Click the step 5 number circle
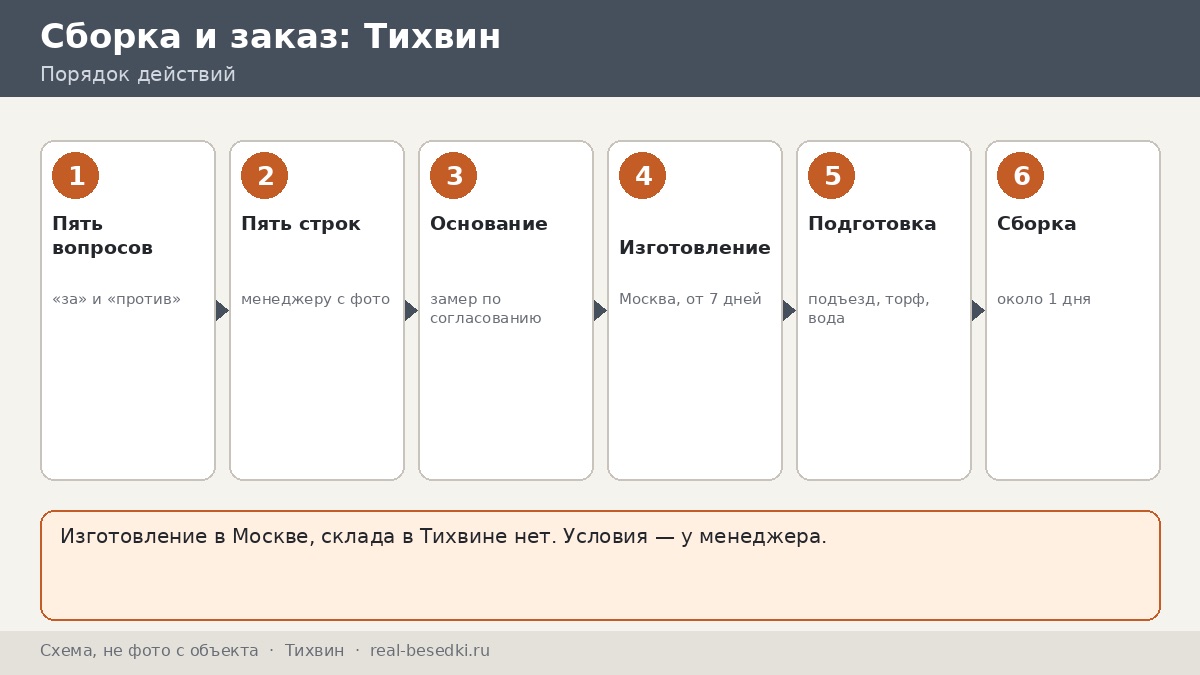Image resolution: width=1200 pixels, height=675 pixels. [x=831, y=176]
